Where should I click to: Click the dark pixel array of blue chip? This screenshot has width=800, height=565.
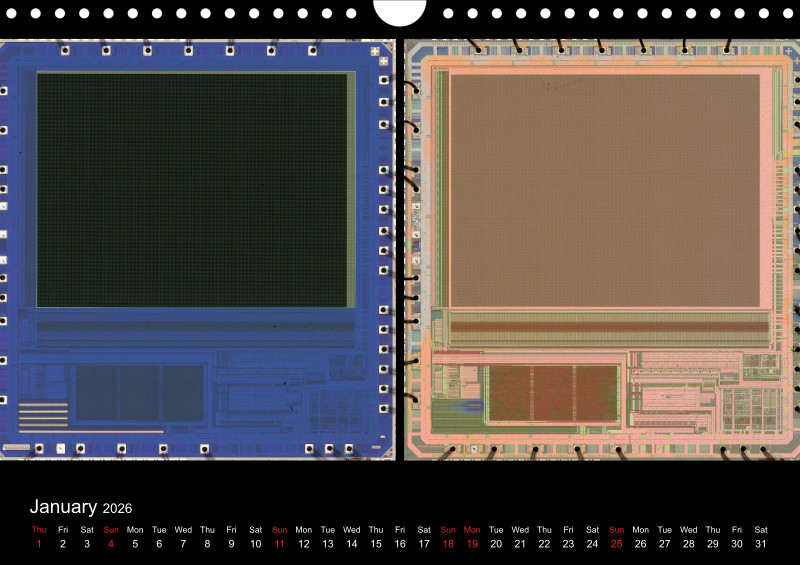click(x=195, y=190)
